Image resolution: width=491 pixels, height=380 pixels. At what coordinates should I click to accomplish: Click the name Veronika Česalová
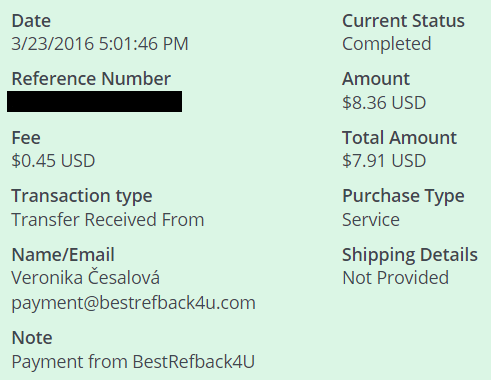tap(86, 277)
